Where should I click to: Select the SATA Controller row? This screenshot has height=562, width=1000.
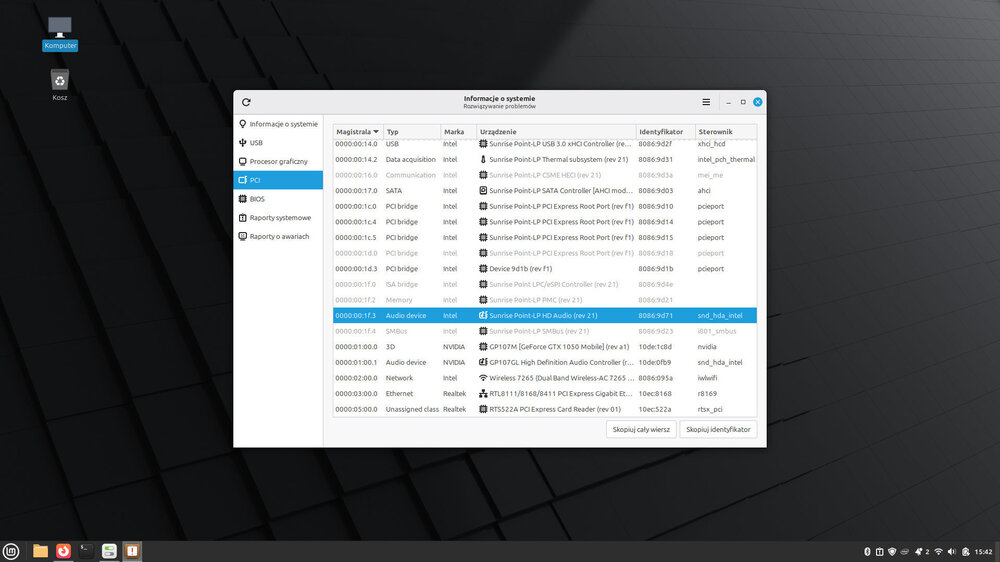[x=560, y=191]
